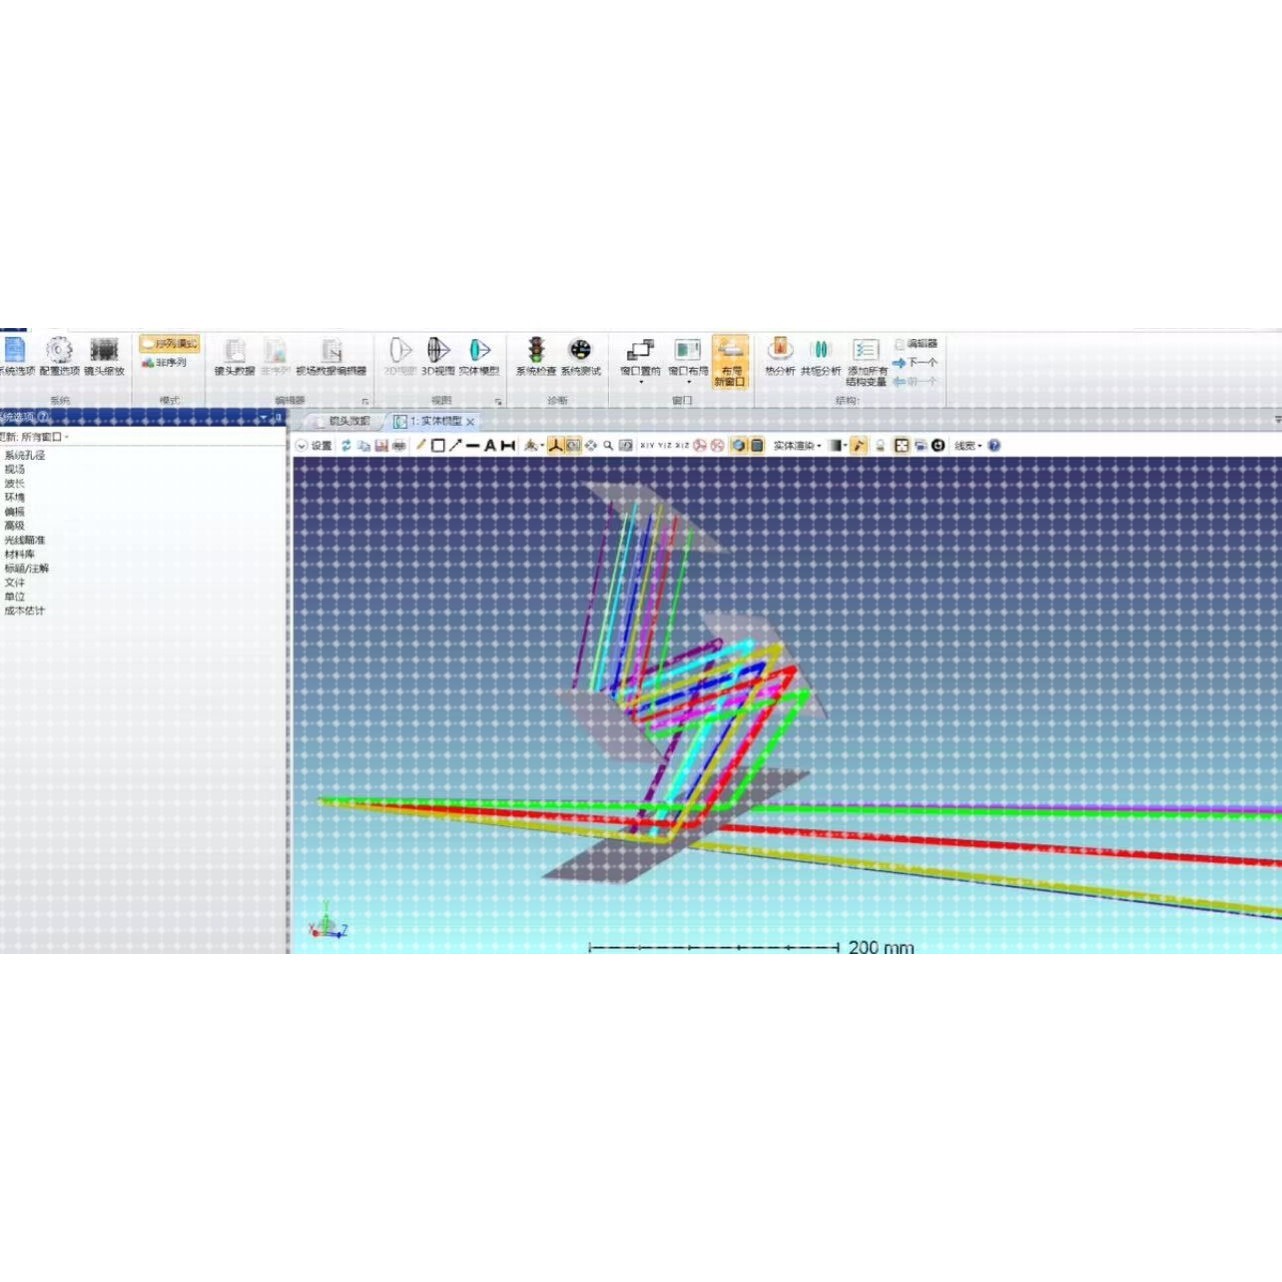Image resolution: width=1282 pixels, height=1282 pixels.
Task: Refresh the shaded model window
Action: [x=346, y=446]
